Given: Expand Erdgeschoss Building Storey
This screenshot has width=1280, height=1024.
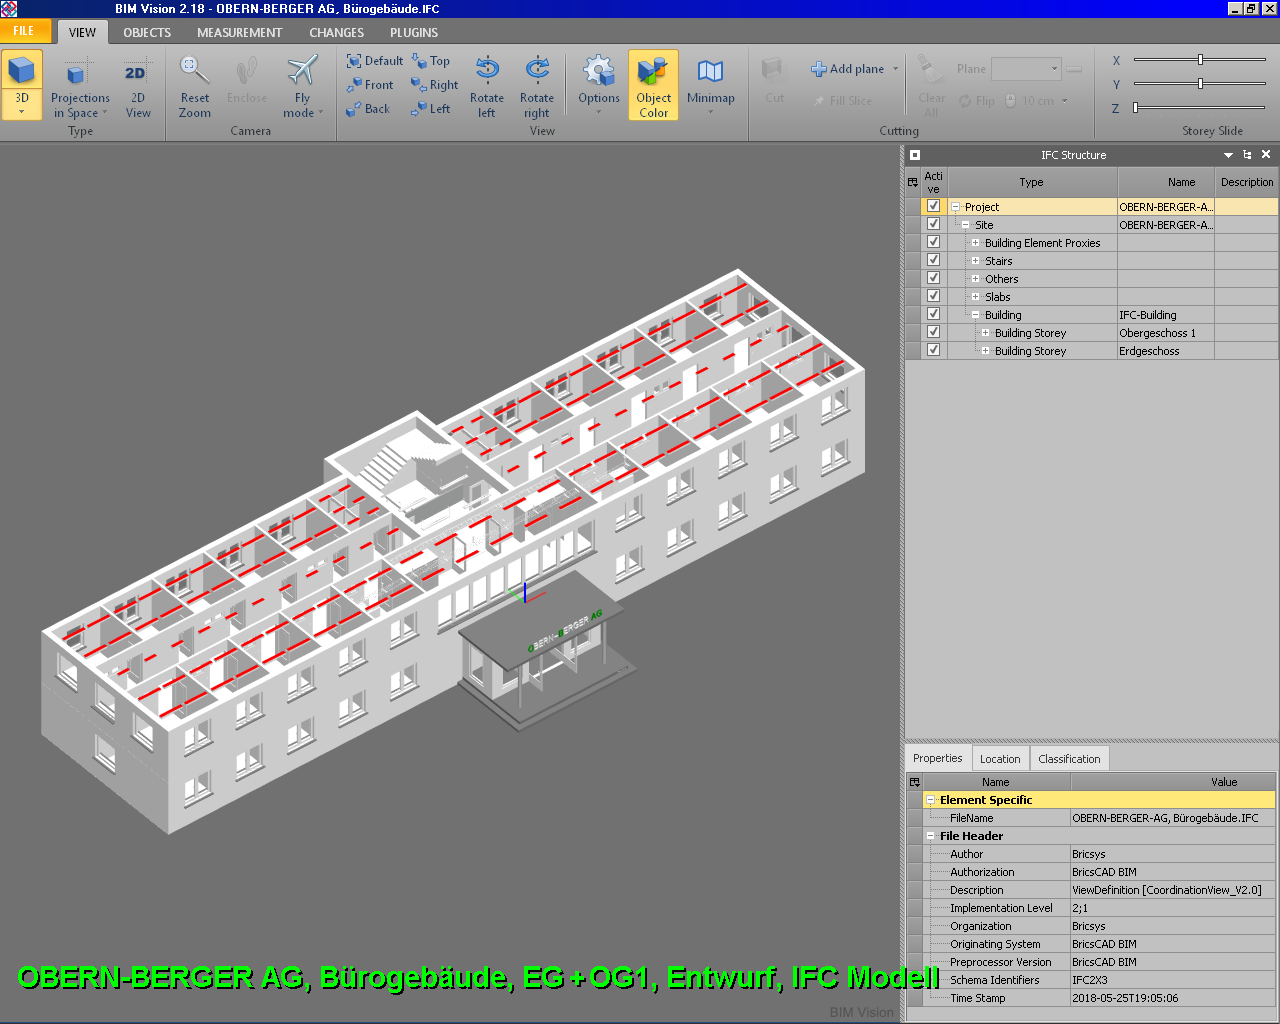Looking at the screenshot, I should click(986, 351).
